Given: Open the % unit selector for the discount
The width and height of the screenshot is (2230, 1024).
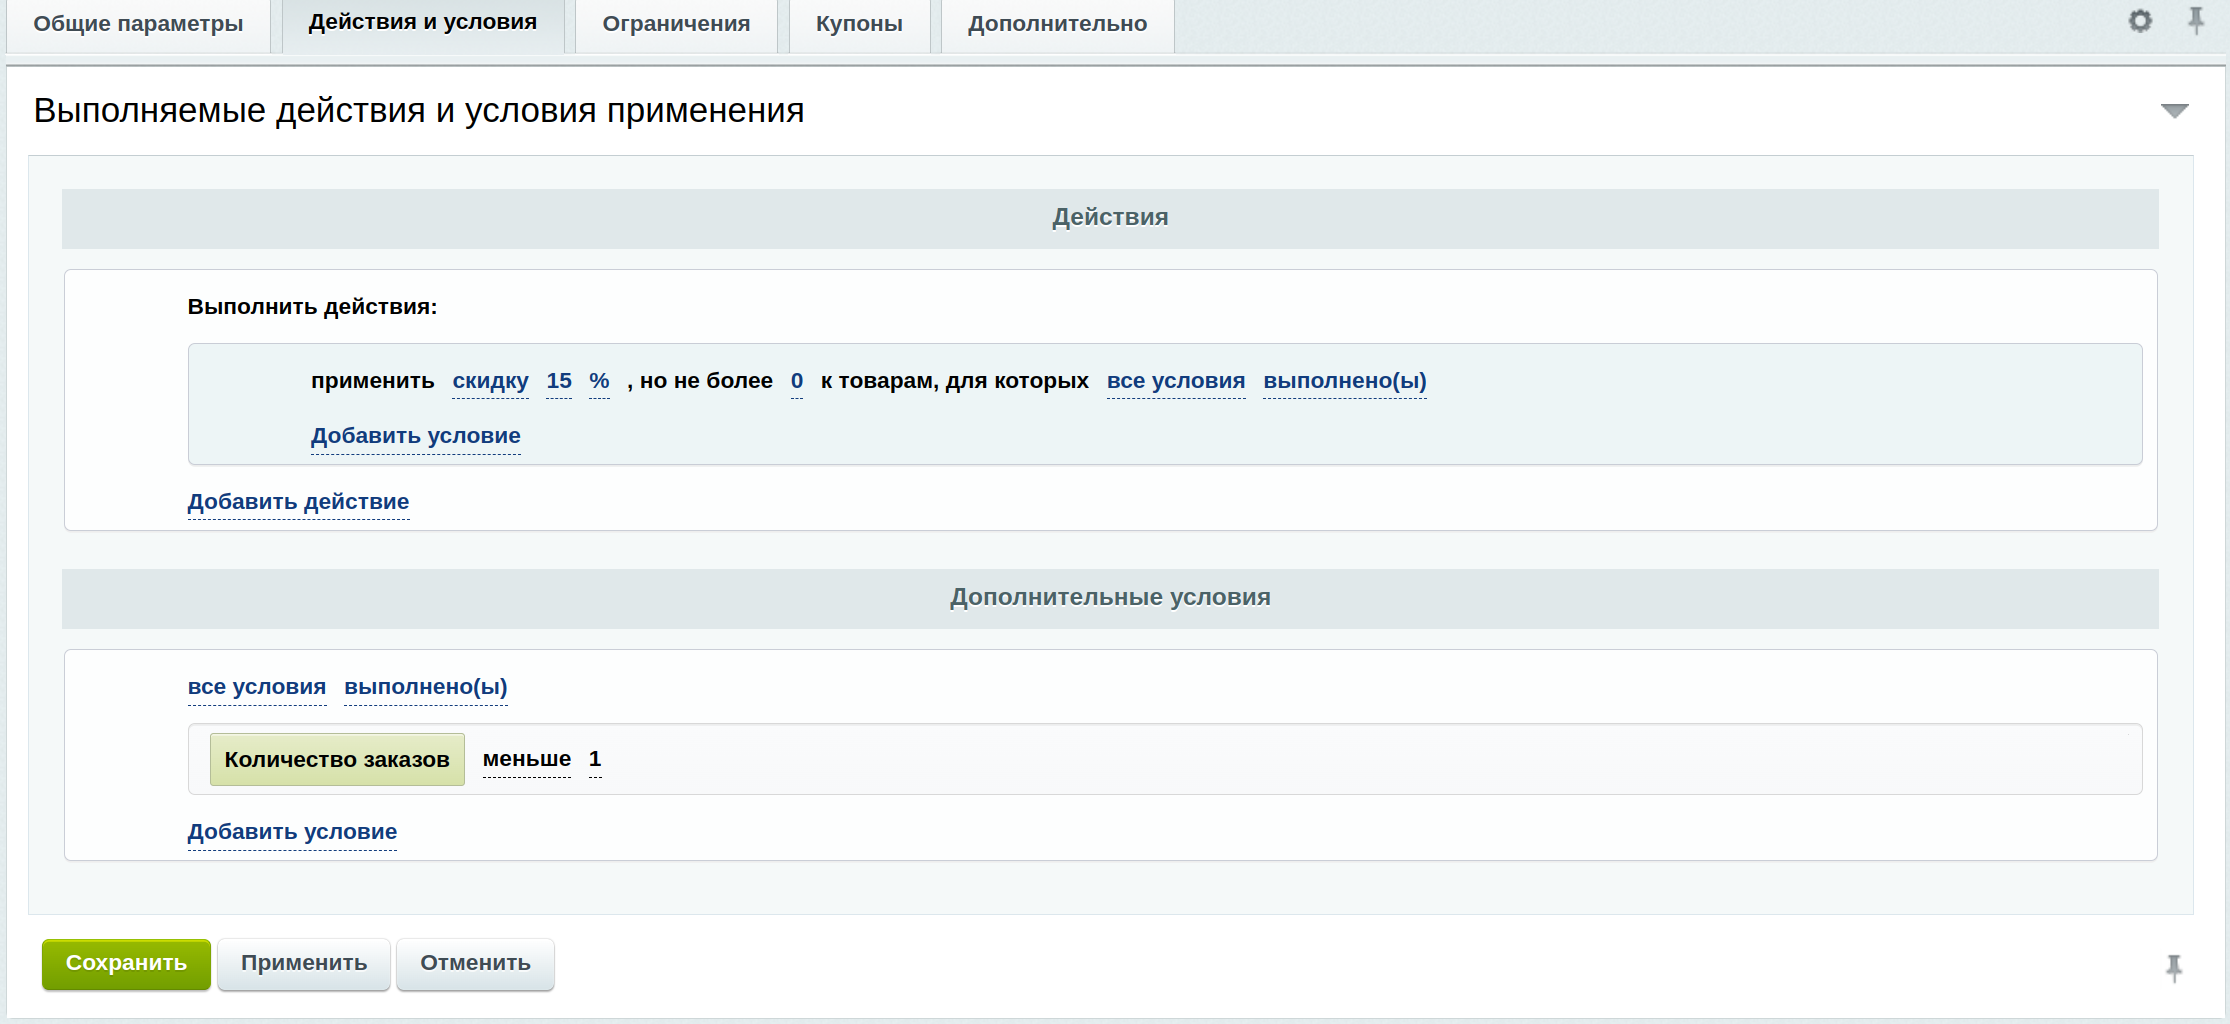Looking at the screenshot, I should (599, 381).
